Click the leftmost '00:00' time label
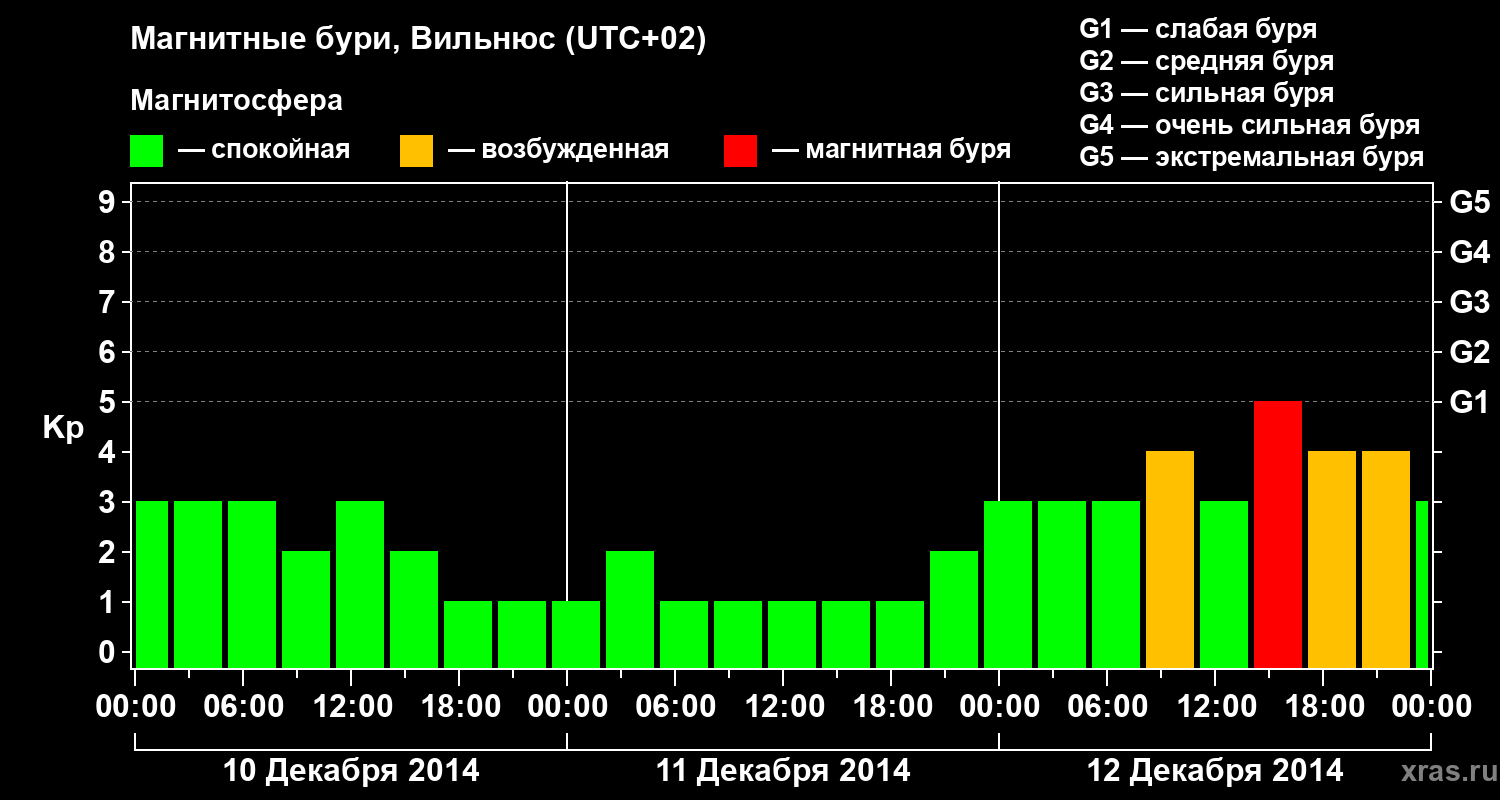The height and width of the screenshot is (800, 1500). pyautogui.click(x=135, y=707)
